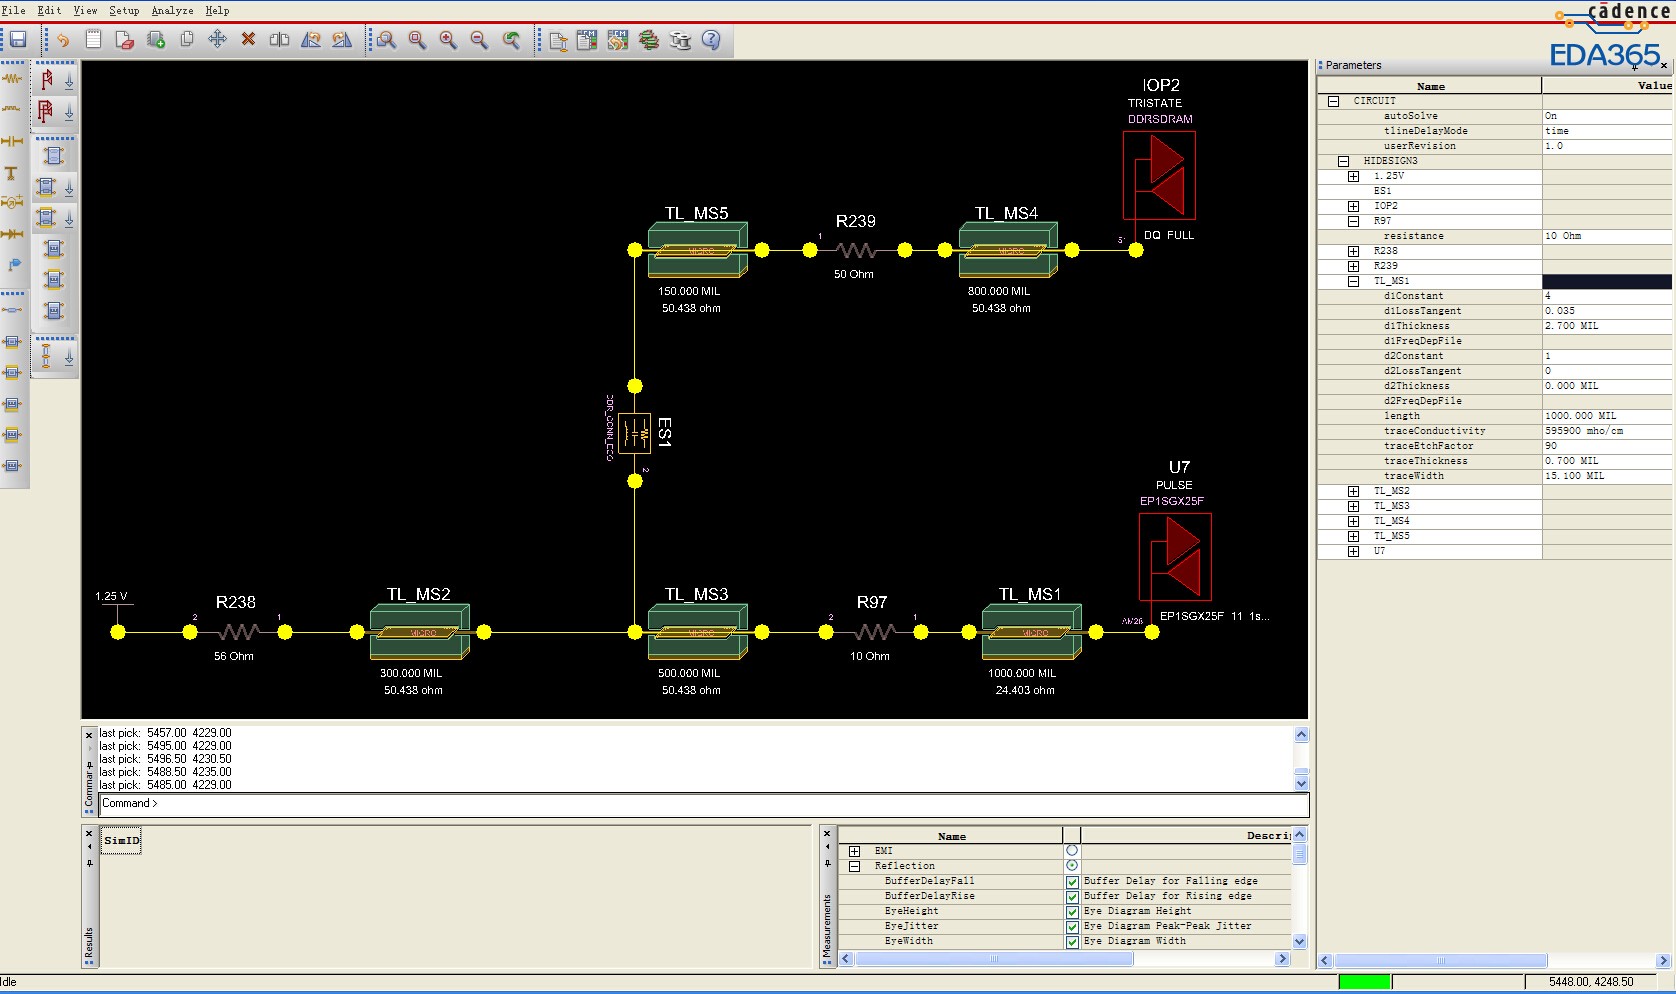Toggle the EyeHeight measurement checkbox
This screenshot has height=994, width=1676.
coord(1072,912)
